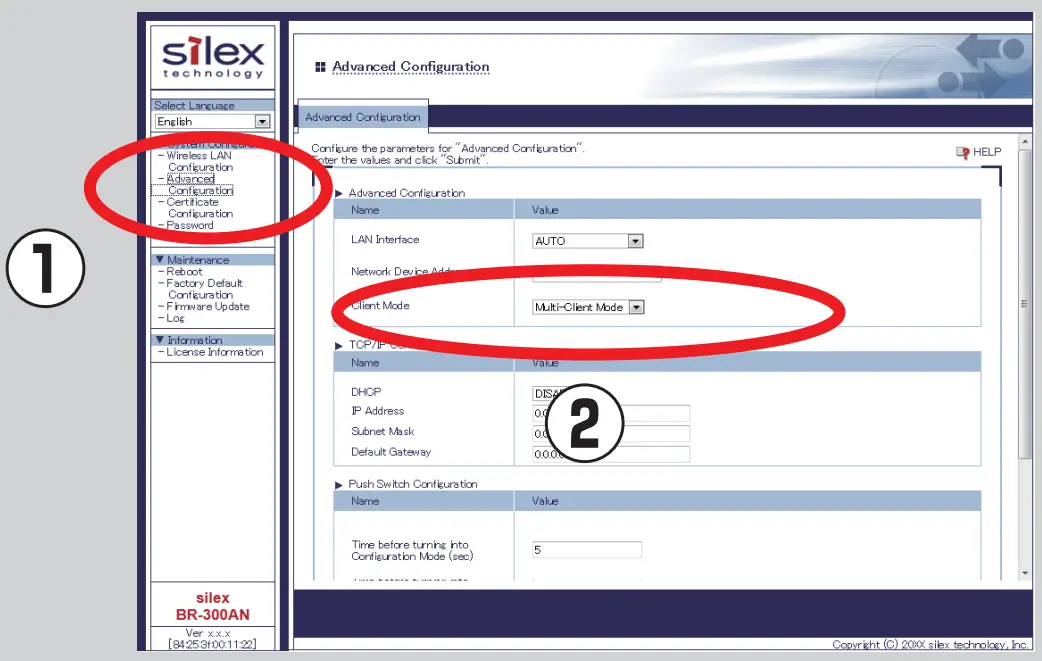Open the Client Mode Multi-Client Mode dropdown
The image size is (1042, 661).
click(x=589, y=307)
